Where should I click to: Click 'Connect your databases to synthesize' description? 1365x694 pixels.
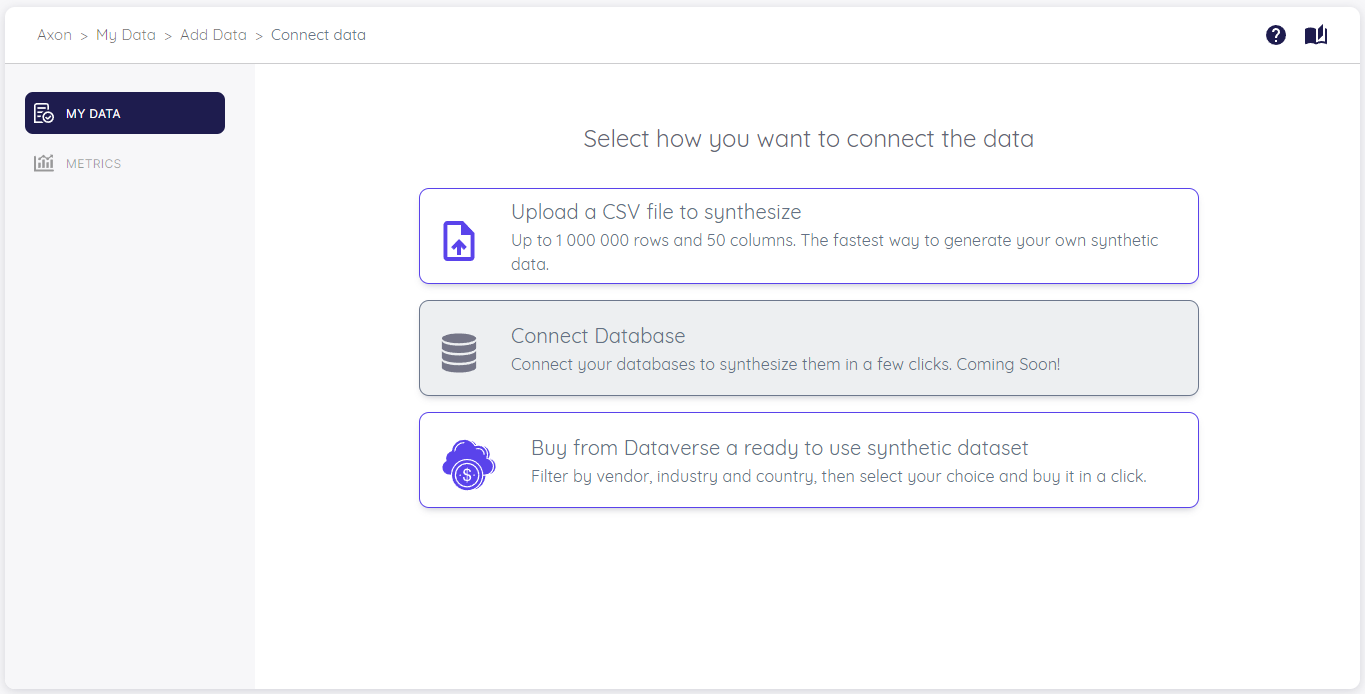tap(785, 364)
